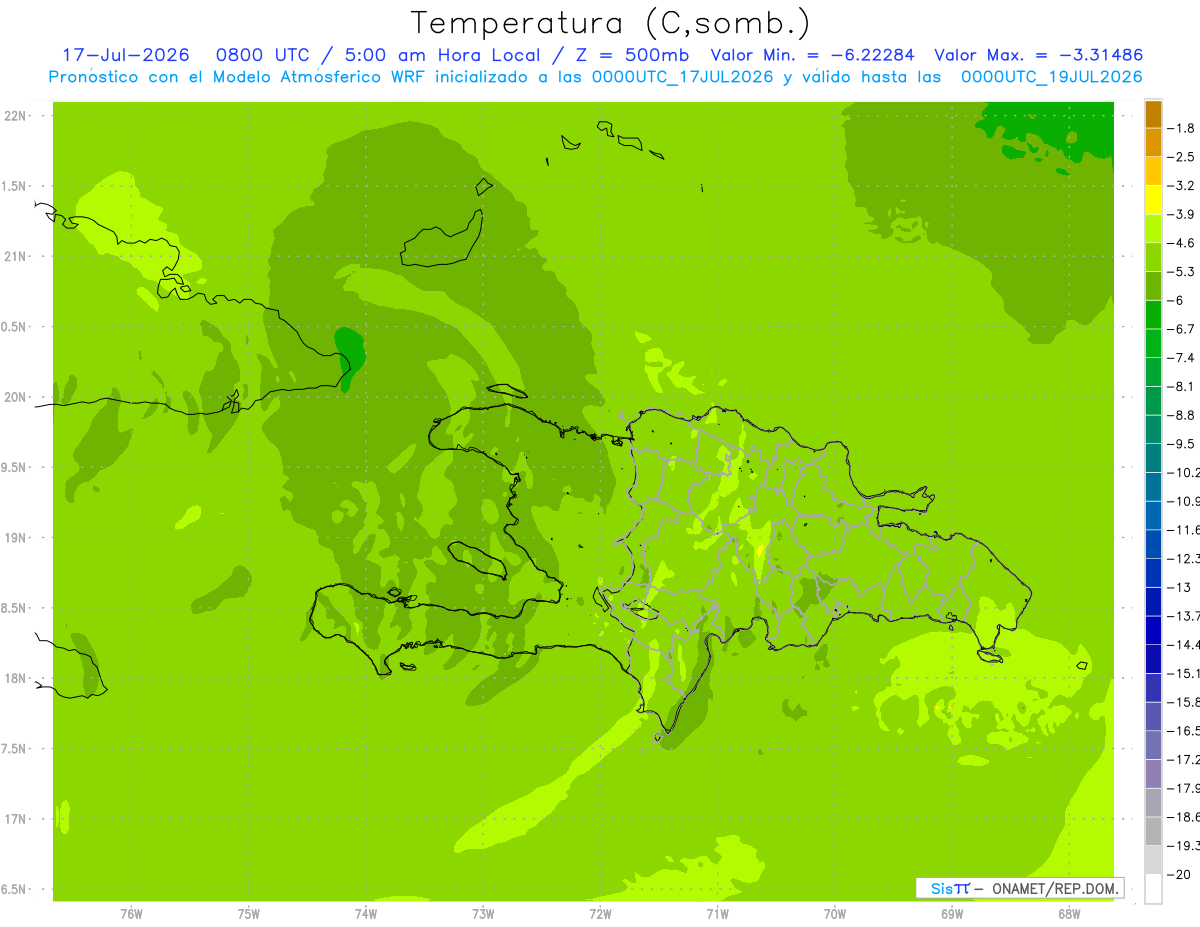Click the "69W" longitude axis label

(x=952, y=913)
